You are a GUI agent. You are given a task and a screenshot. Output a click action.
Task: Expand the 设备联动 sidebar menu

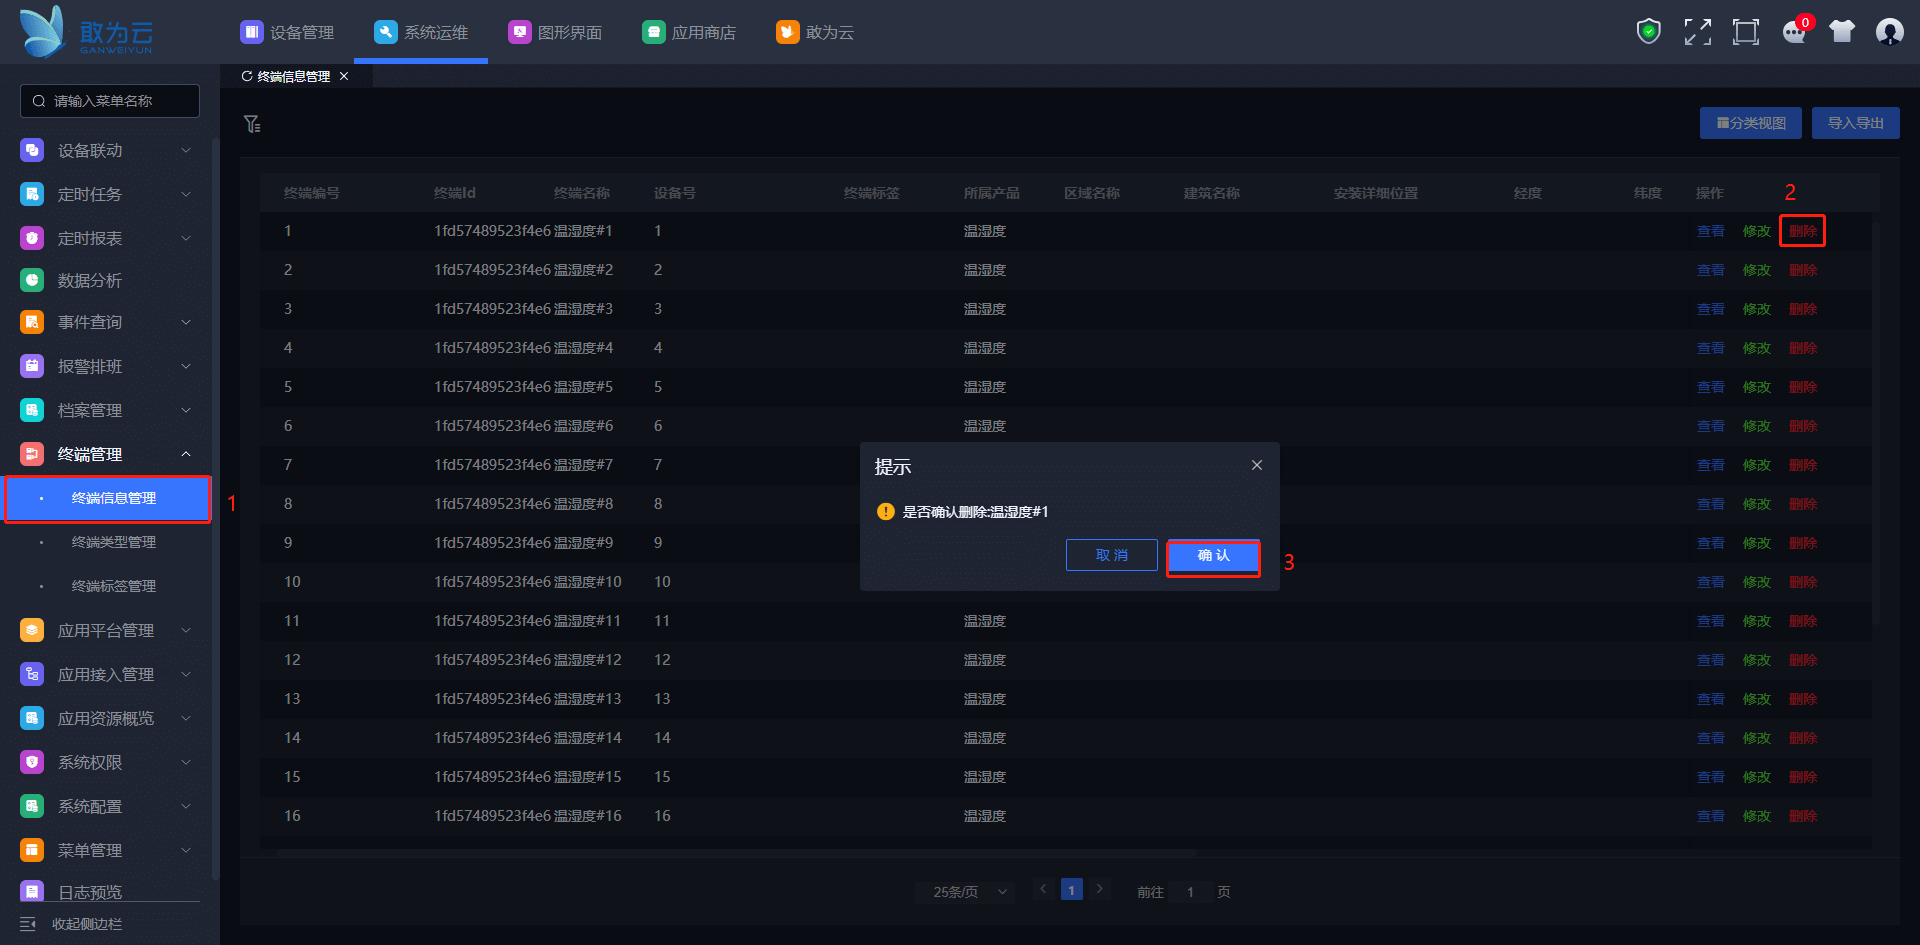click(186, 151)
